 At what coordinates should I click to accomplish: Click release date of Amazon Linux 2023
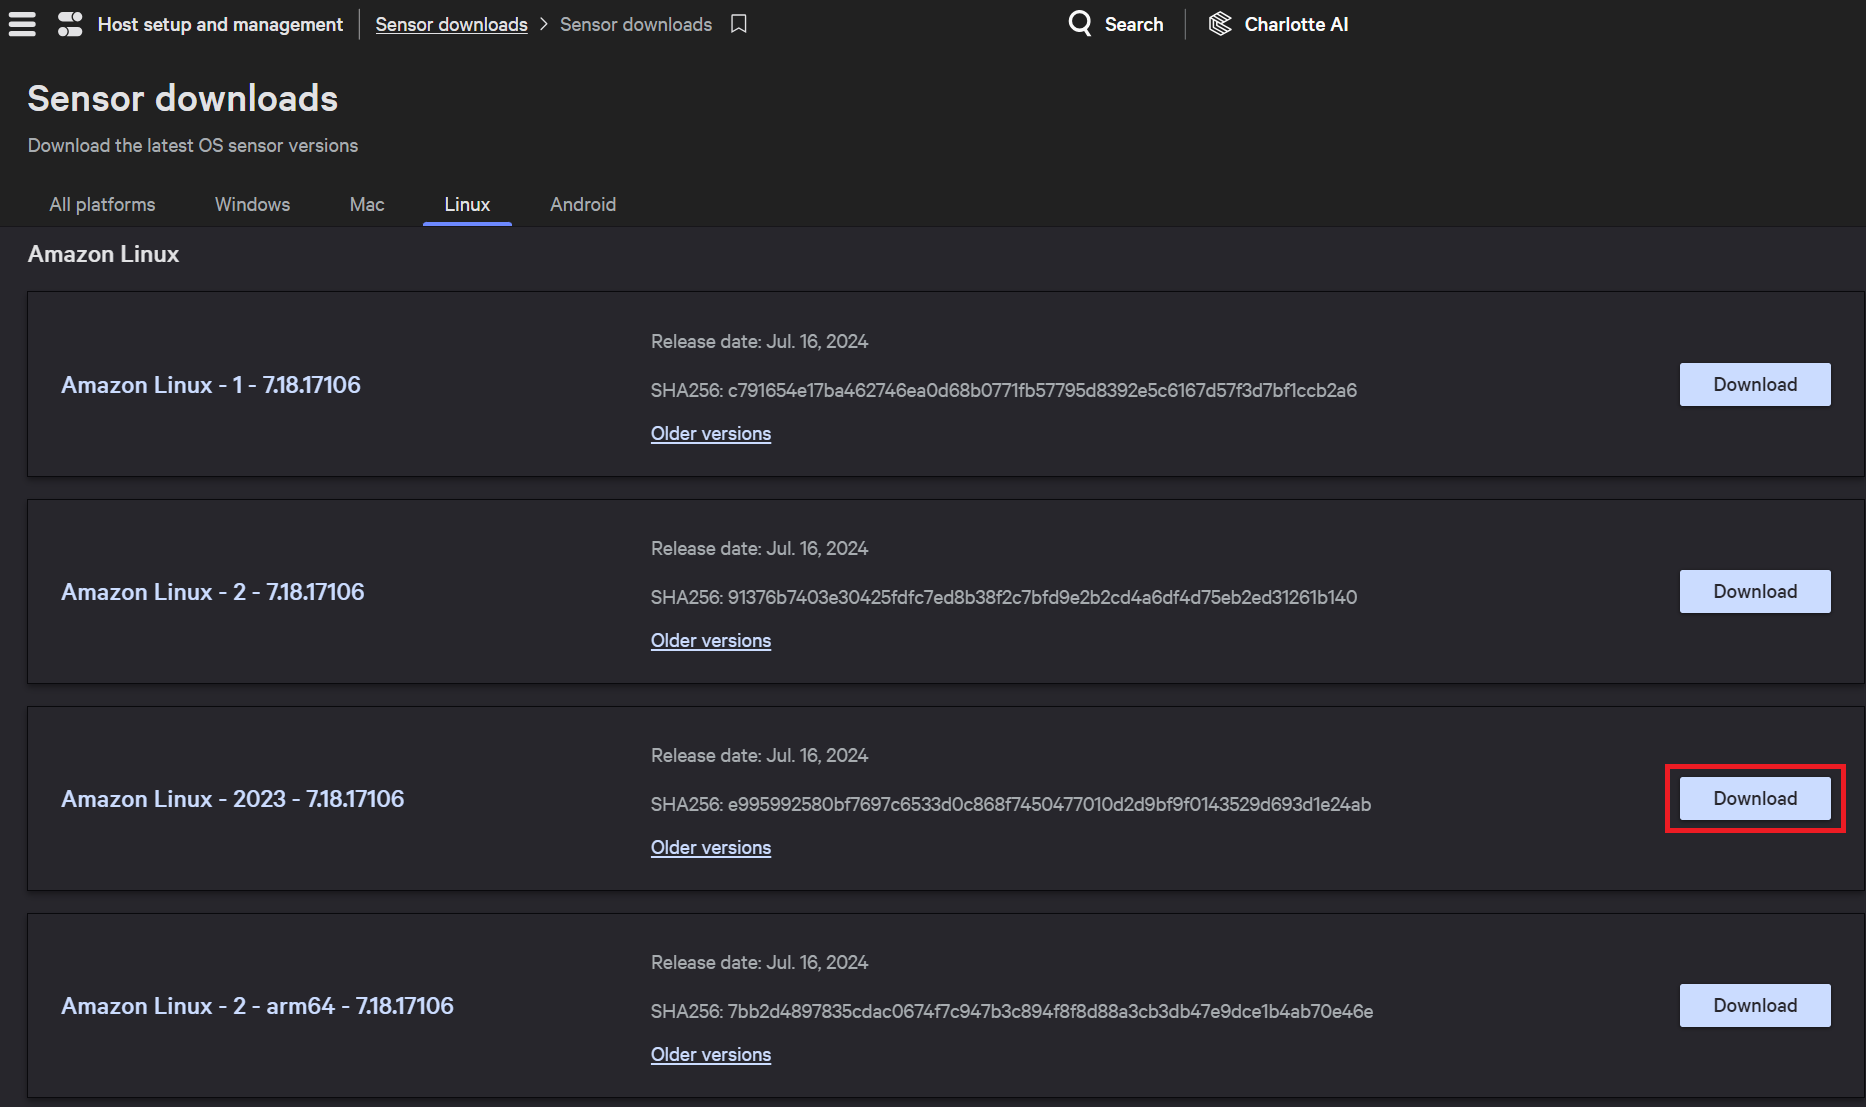(760, 755)
